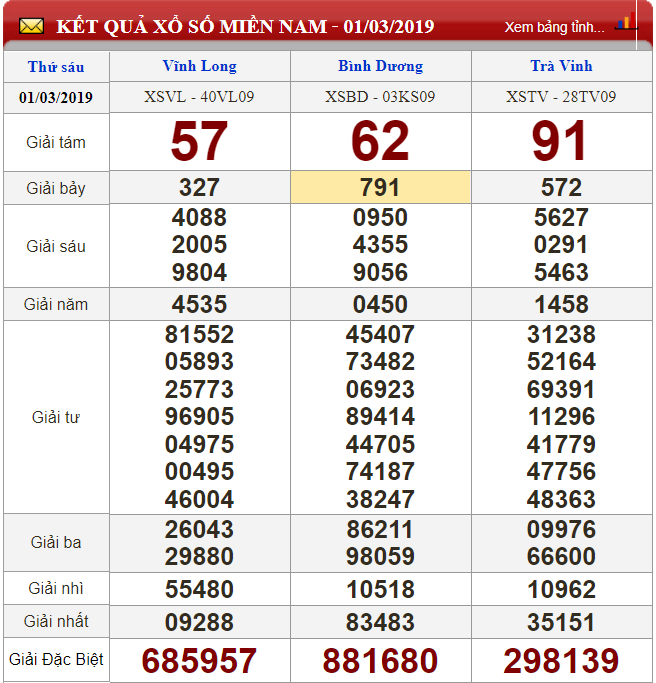Click Giải tư number 31238
The width and height of the screenshot is (656, 683).
561,335
